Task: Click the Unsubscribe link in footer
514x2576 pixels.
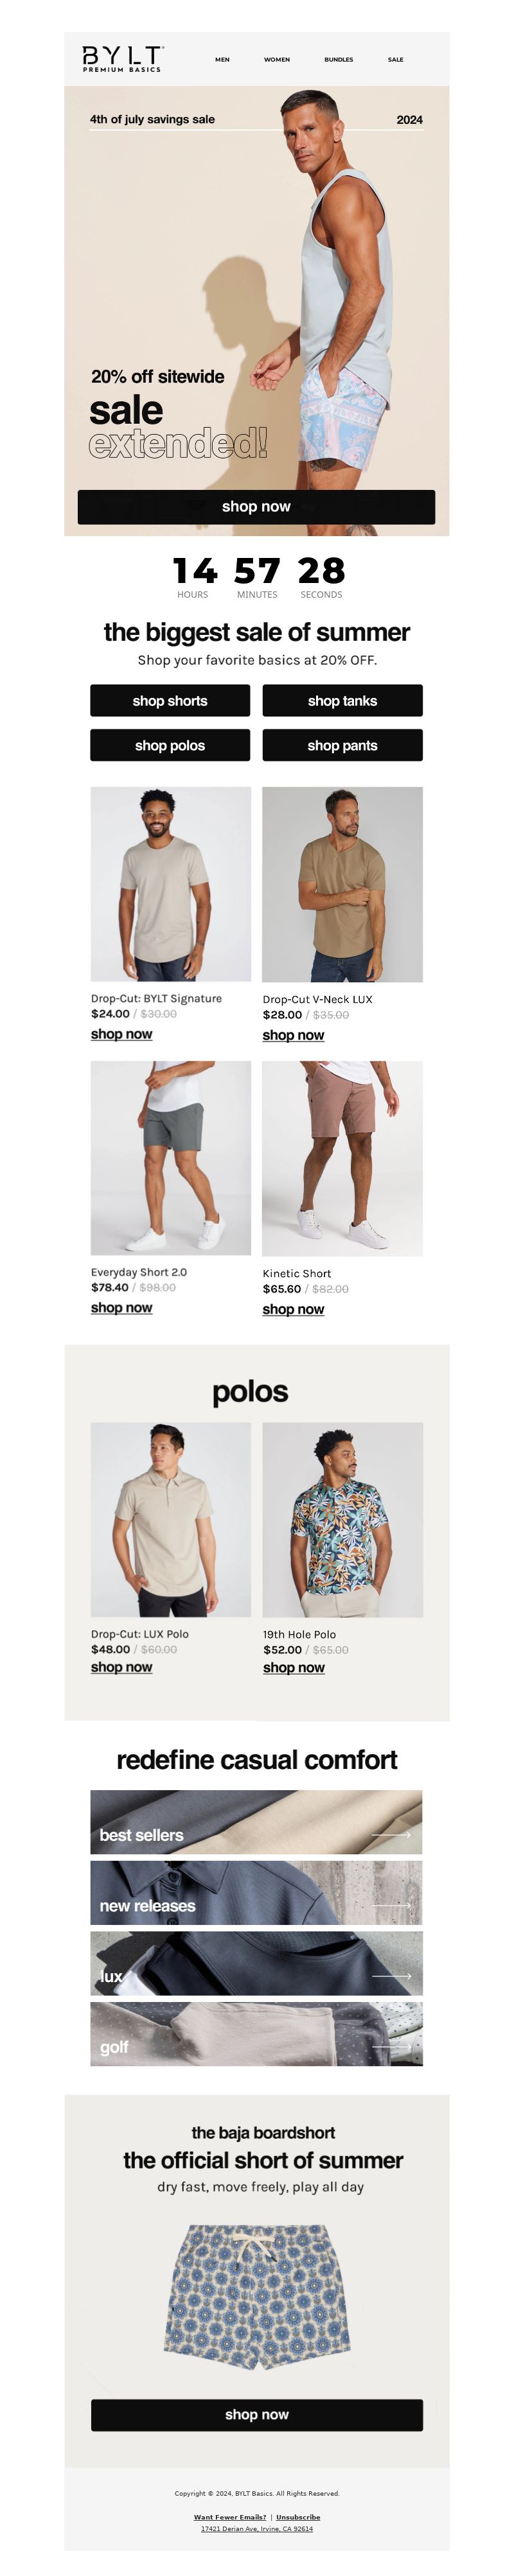Action: click(298, 2516)
